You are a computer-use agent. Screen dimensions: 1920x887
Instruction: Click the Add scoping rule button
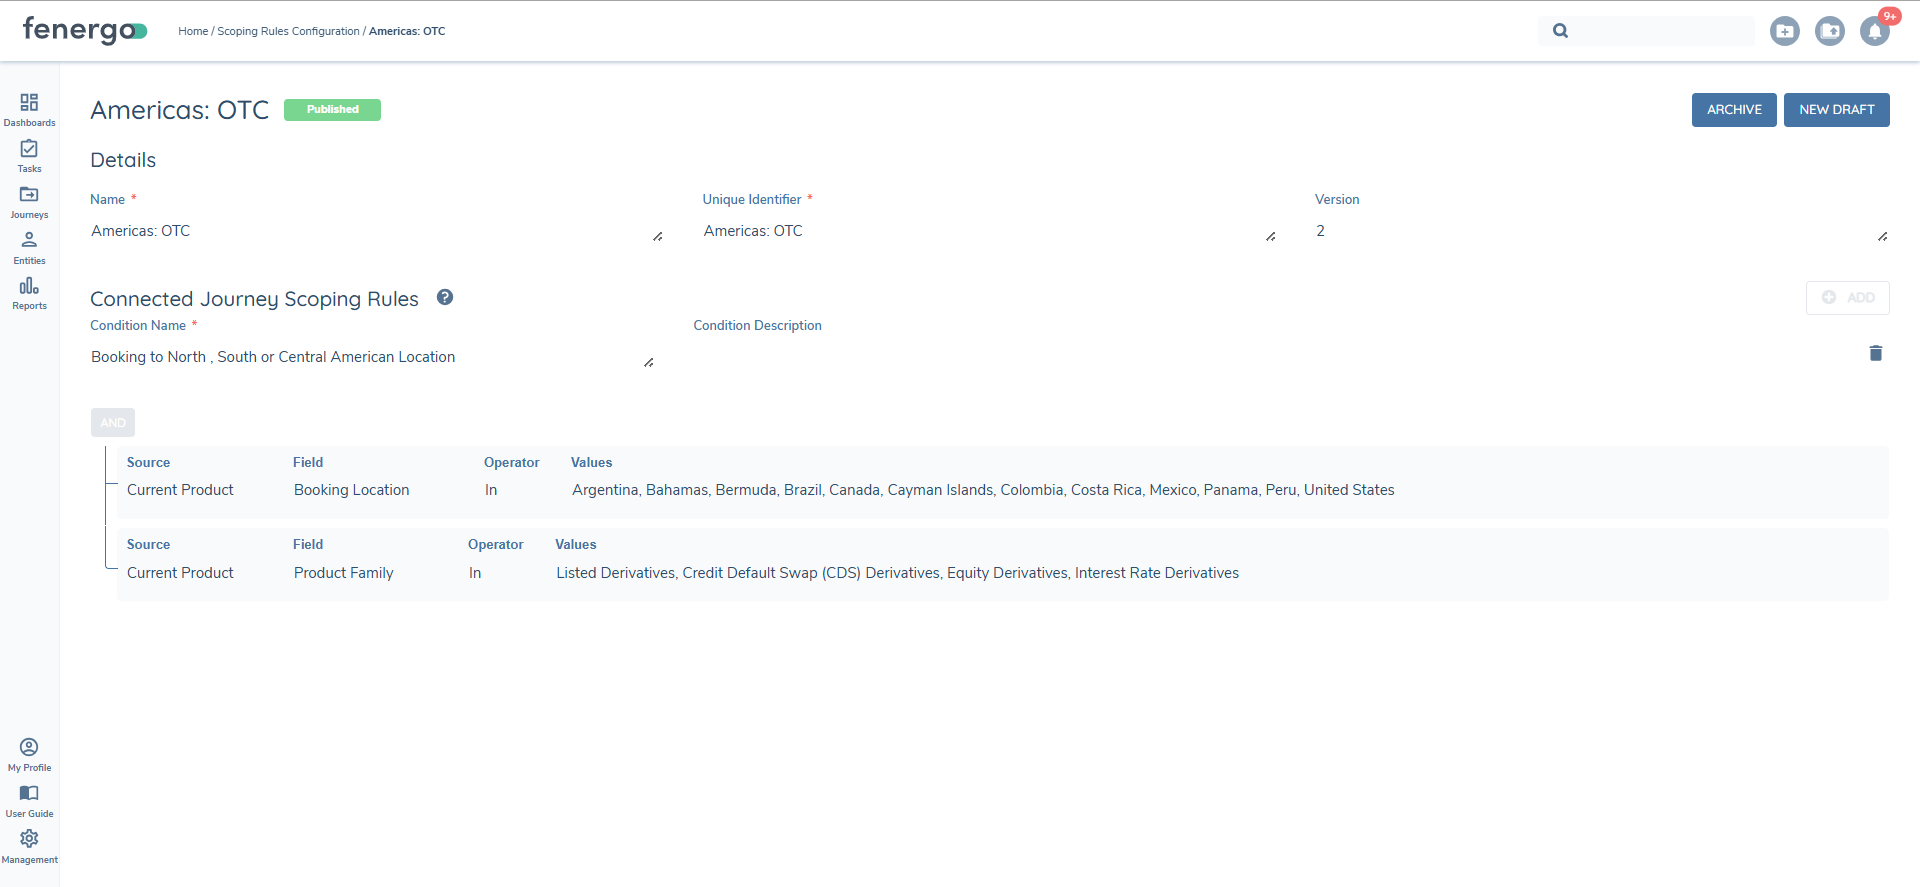1847,298
